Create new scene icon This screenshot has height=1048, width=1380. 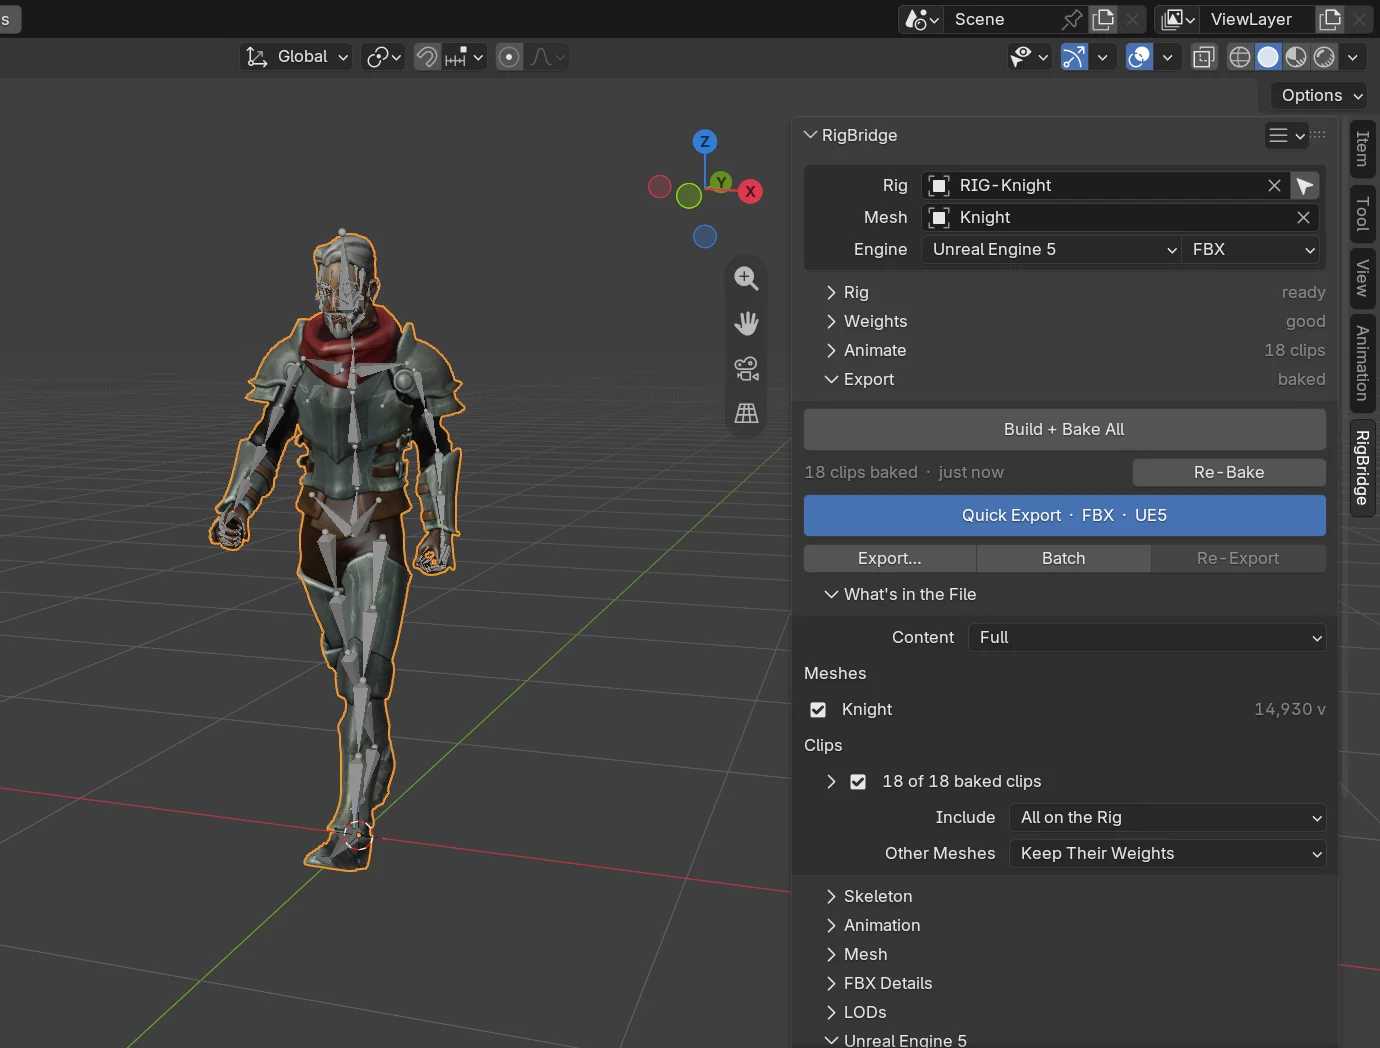[1103, 19]
